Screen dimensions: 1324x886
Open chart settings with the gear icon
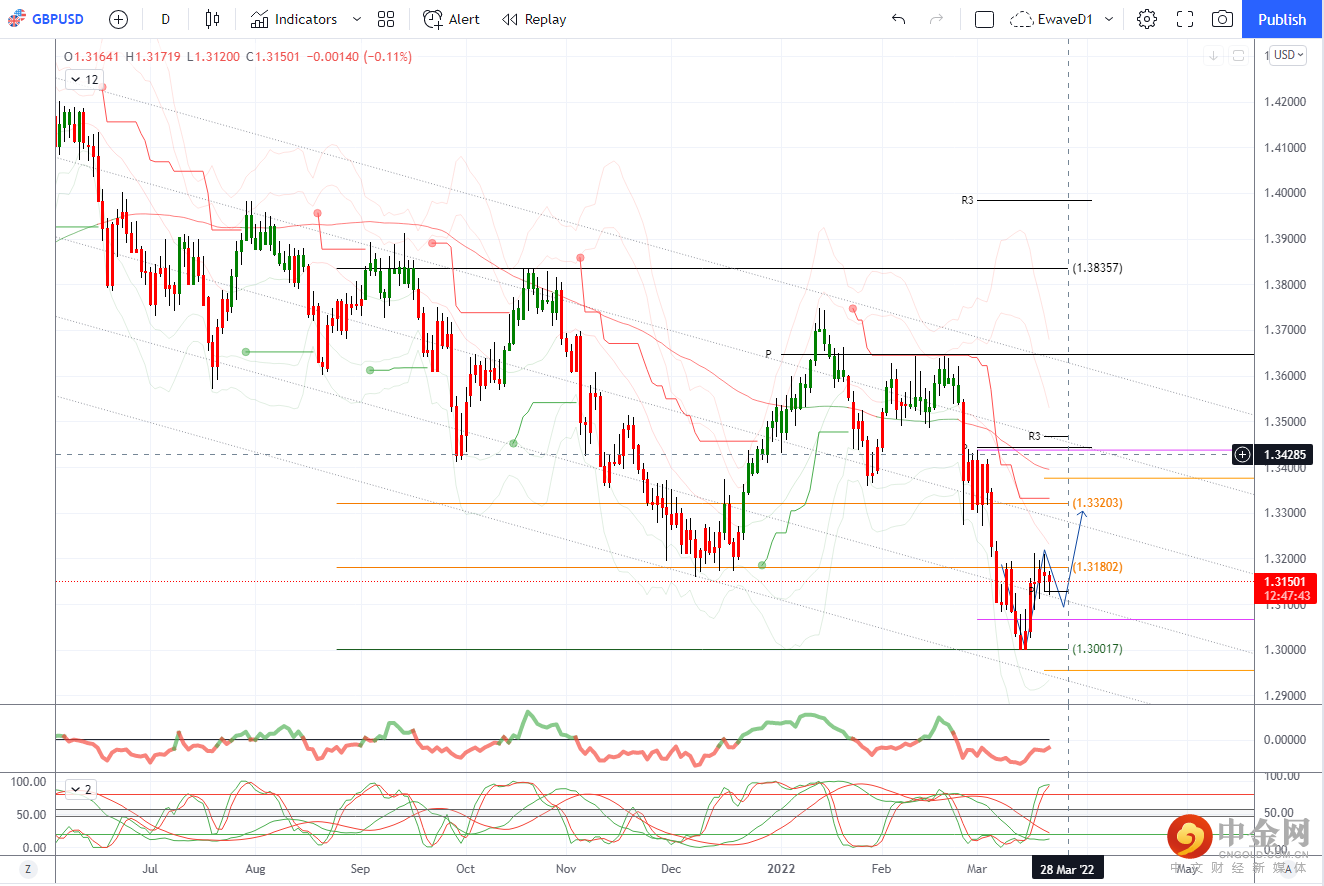click(1147, 19)
